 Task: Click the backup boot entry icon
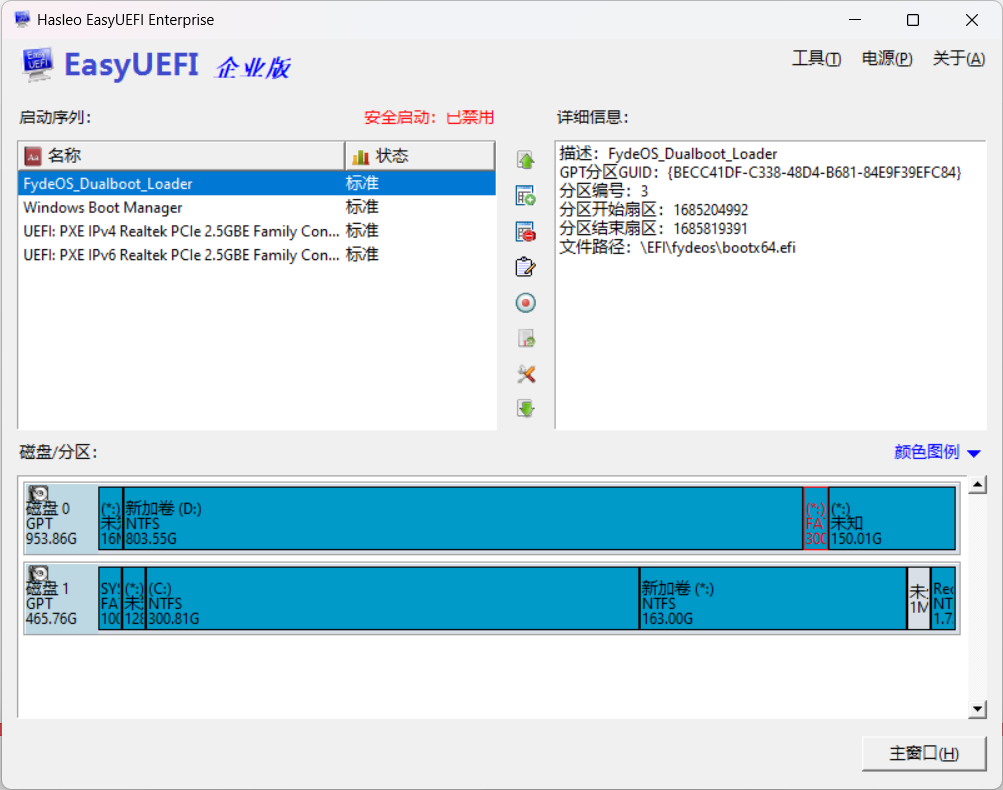tap(526, 338)
